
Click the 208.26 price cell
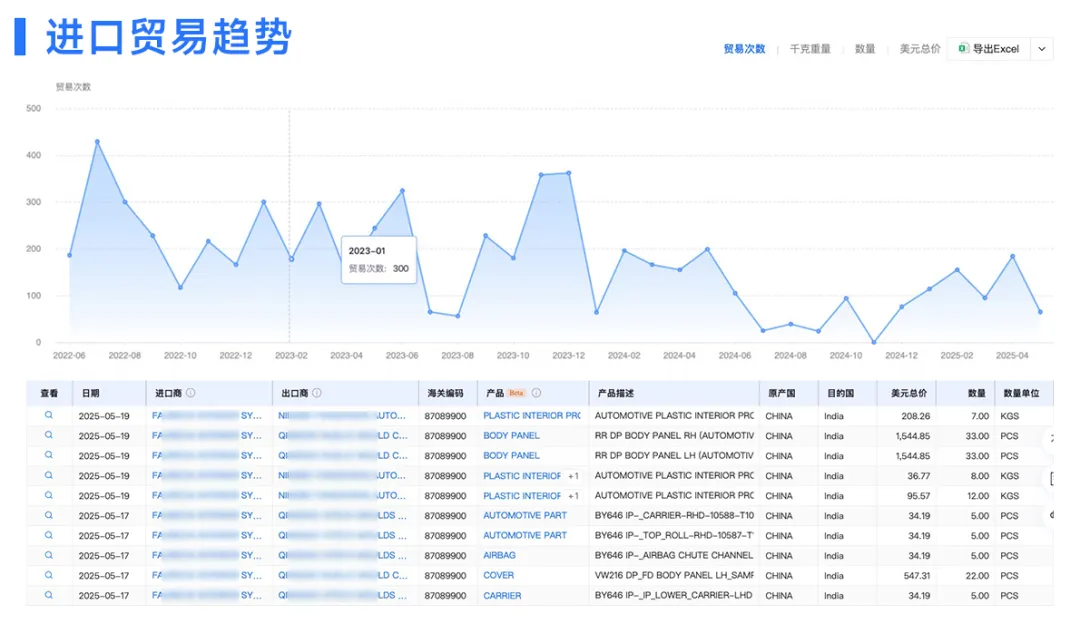915,416
